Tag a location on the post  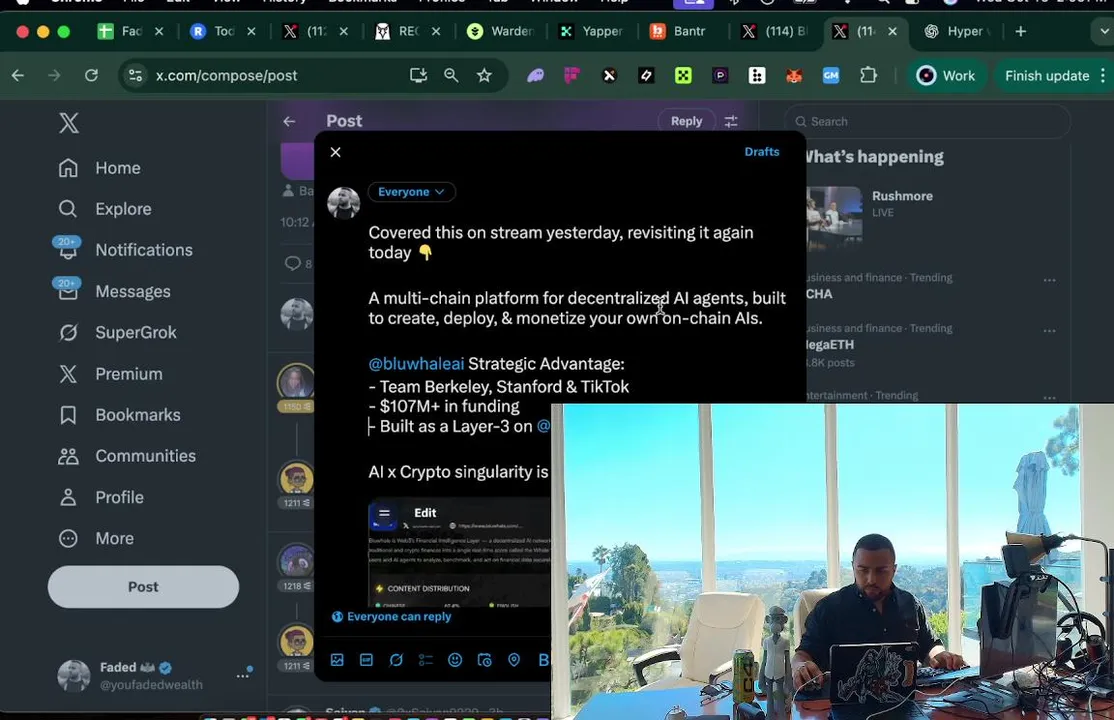coord(514,660)
